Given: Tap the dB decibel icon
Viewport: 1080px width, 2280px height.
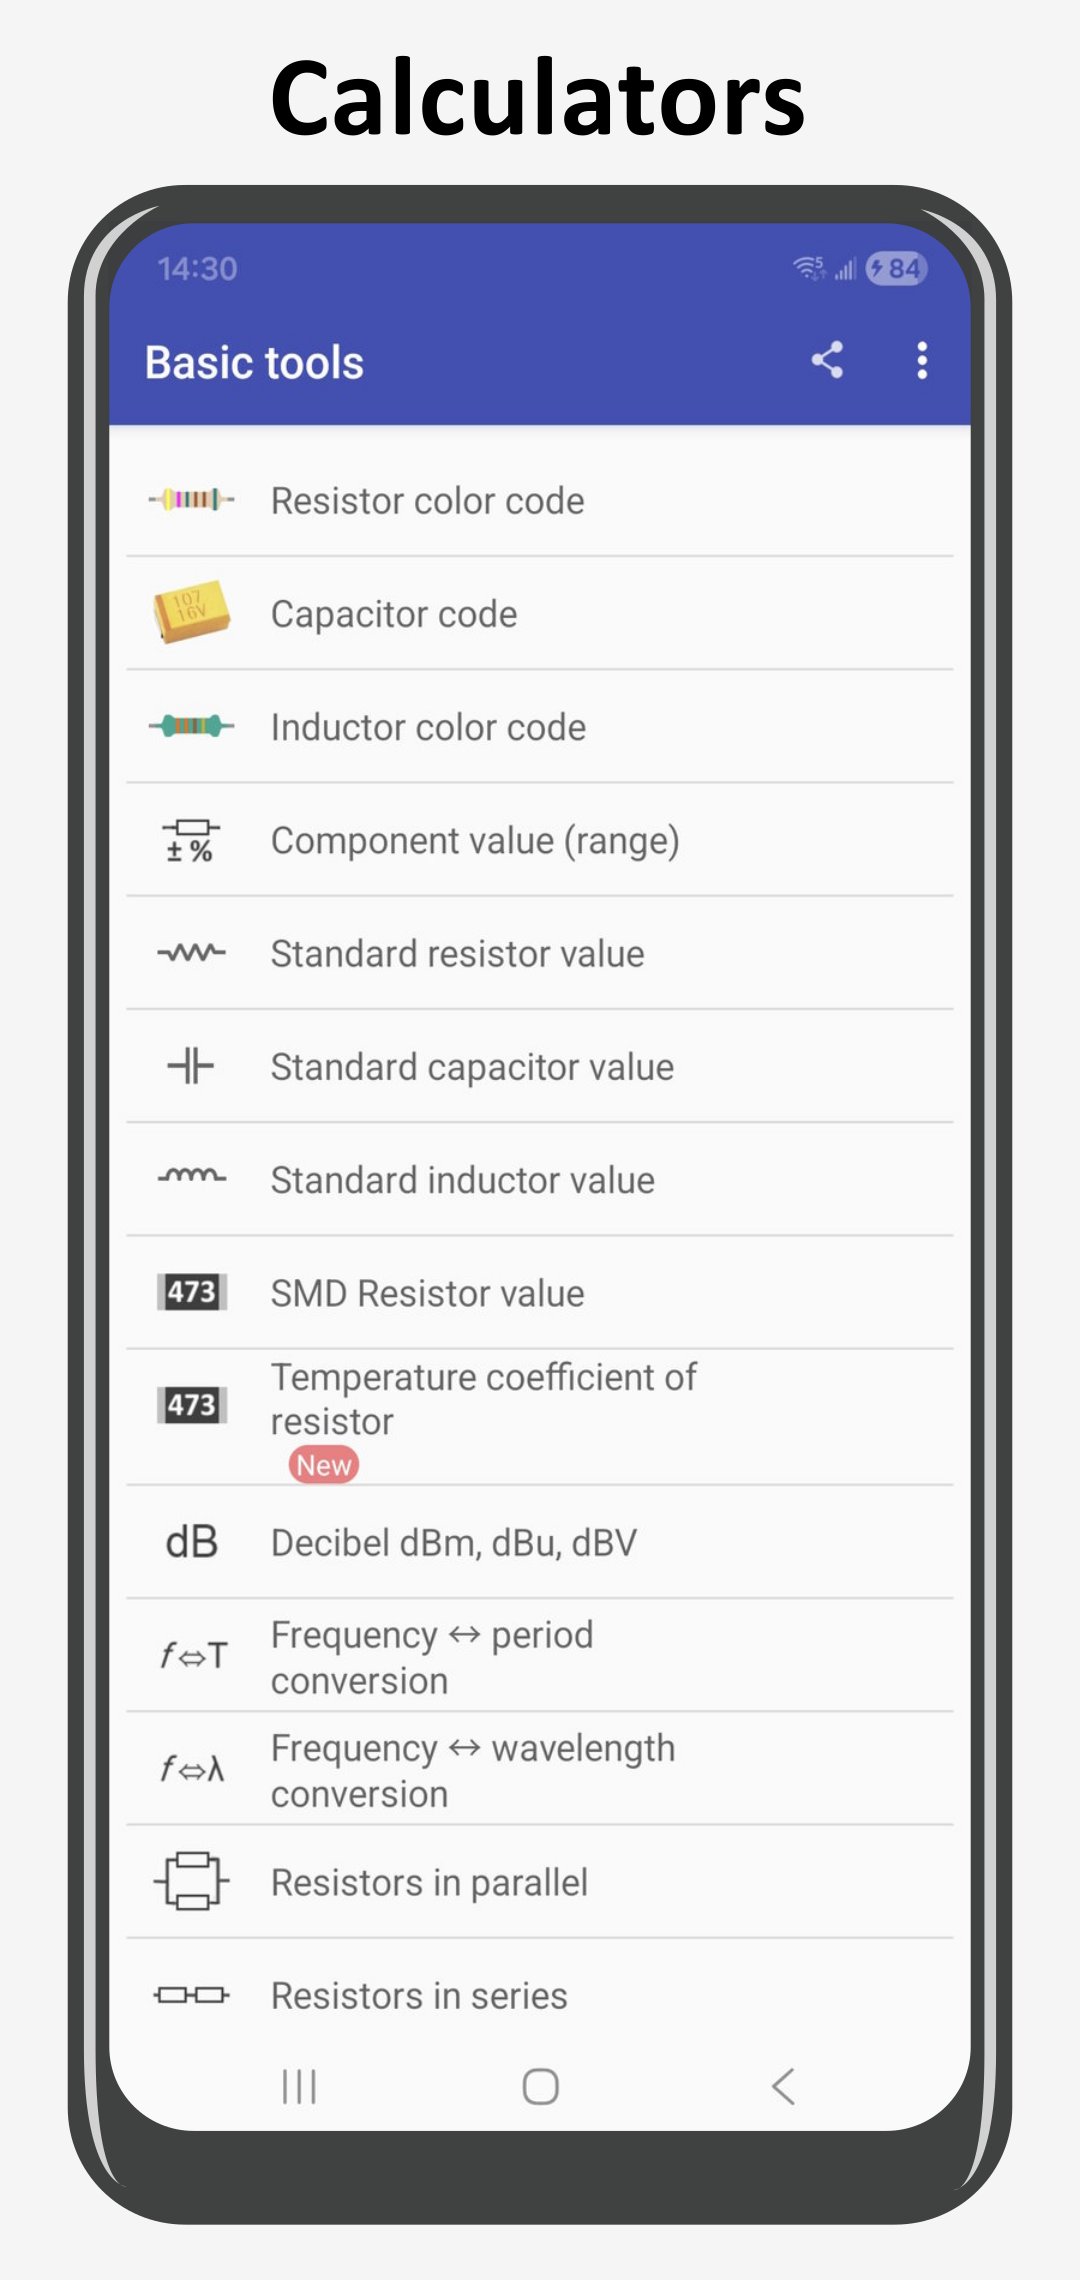Looking at the screenshot, I should point(191,1542).
